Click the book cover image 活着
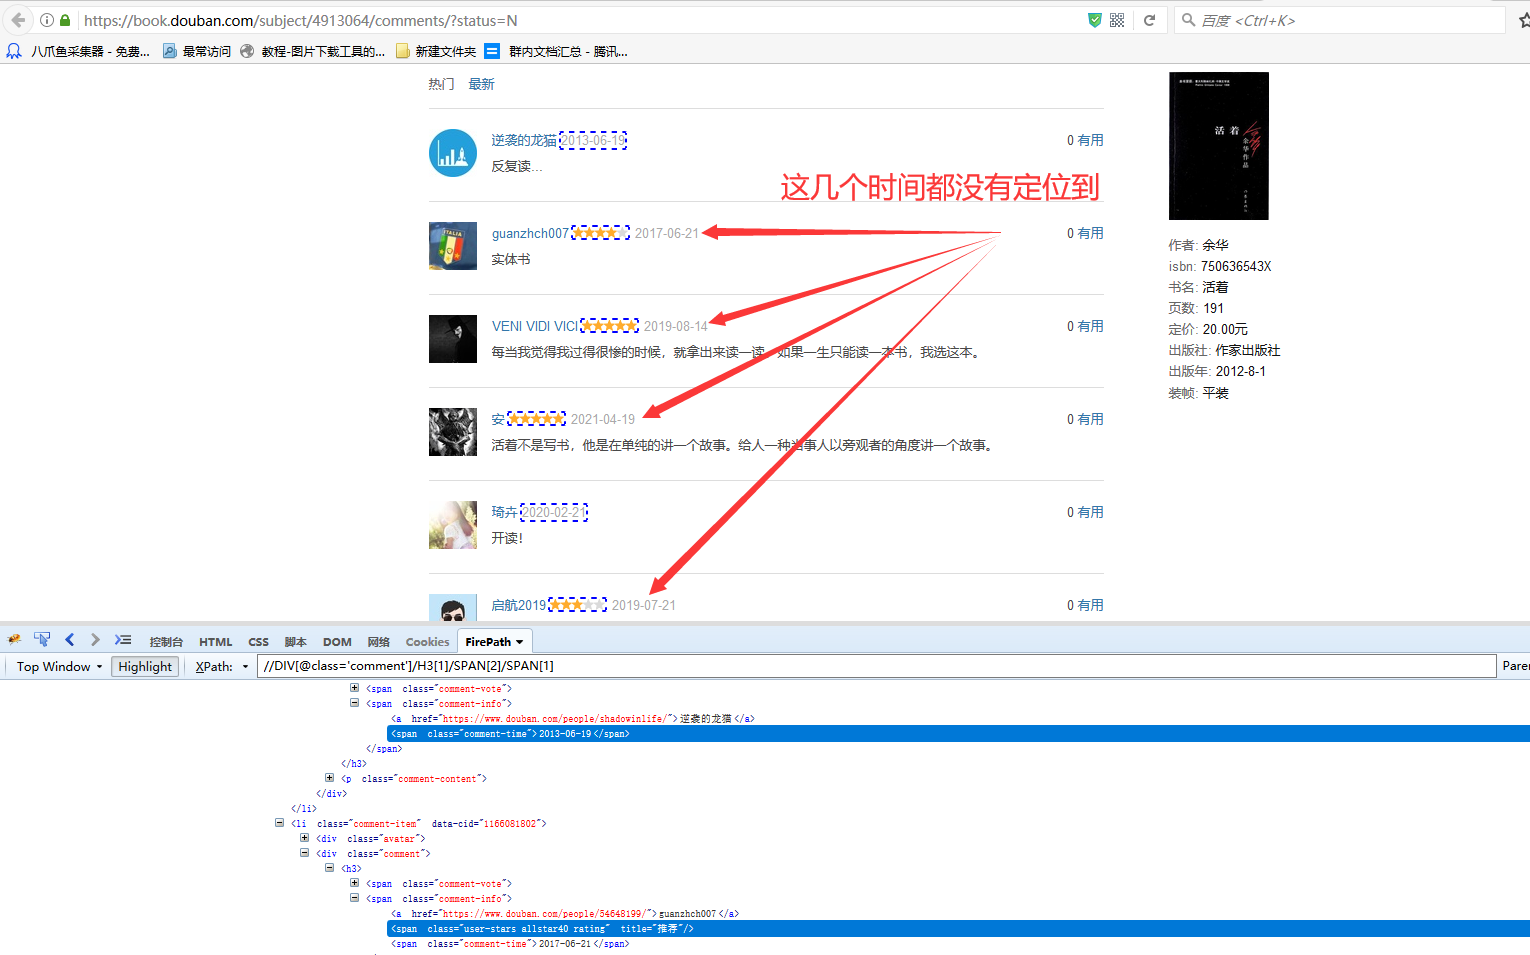The width and height of the screenshot is (1530, 955). coord(1218,146)
